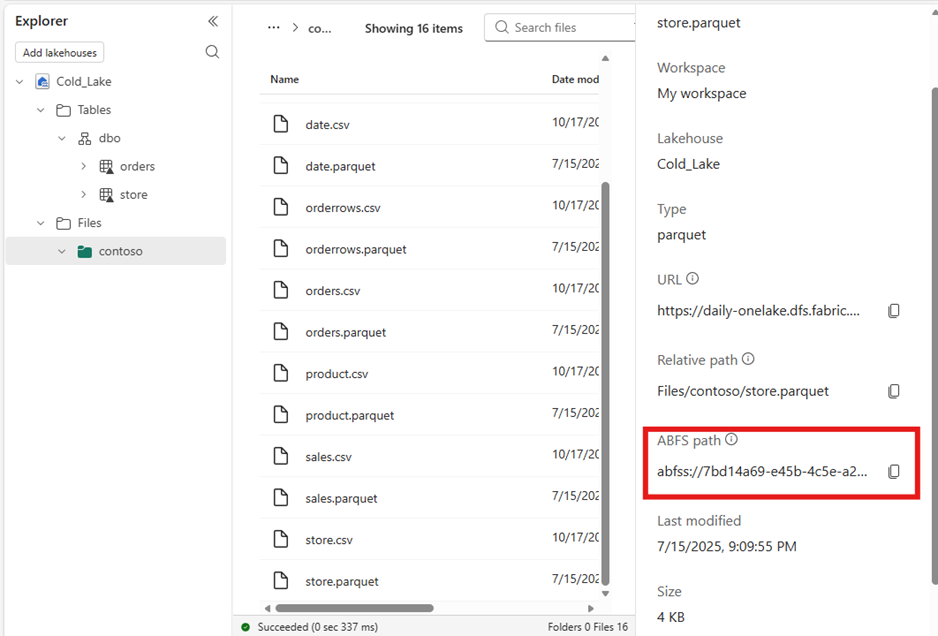Select the dbo schema icon
The height and width of the screenshot is (636, 938).
tap(83, 137)
